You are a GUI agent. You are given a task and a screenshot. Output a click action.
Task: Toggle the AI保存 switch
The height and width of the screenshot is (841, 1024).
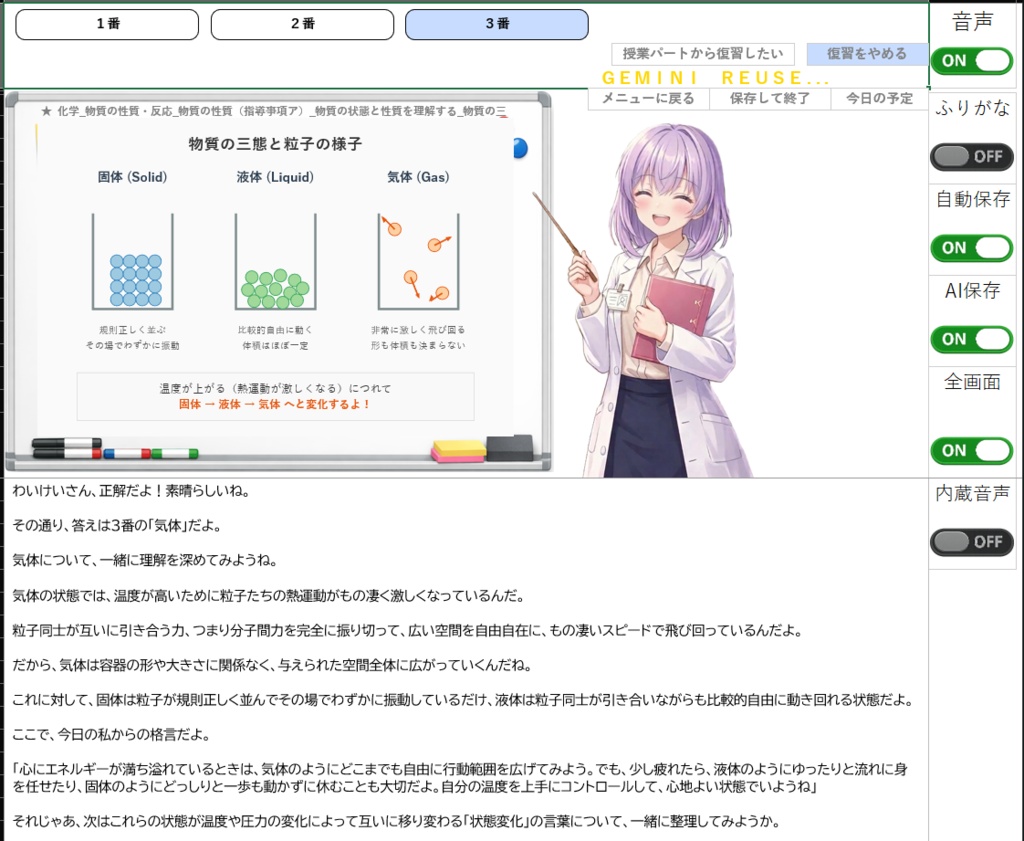(972, 340)
